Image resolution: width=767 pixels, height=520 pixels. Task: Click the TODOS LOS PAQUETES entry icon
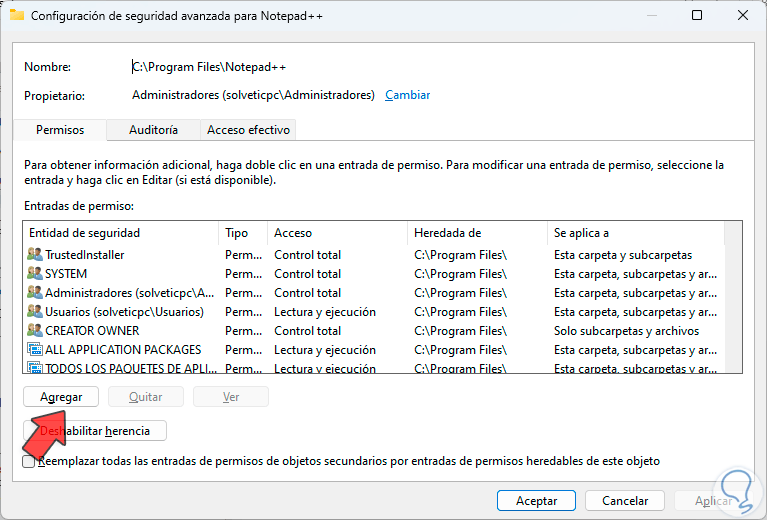click(x=35, y=368)
